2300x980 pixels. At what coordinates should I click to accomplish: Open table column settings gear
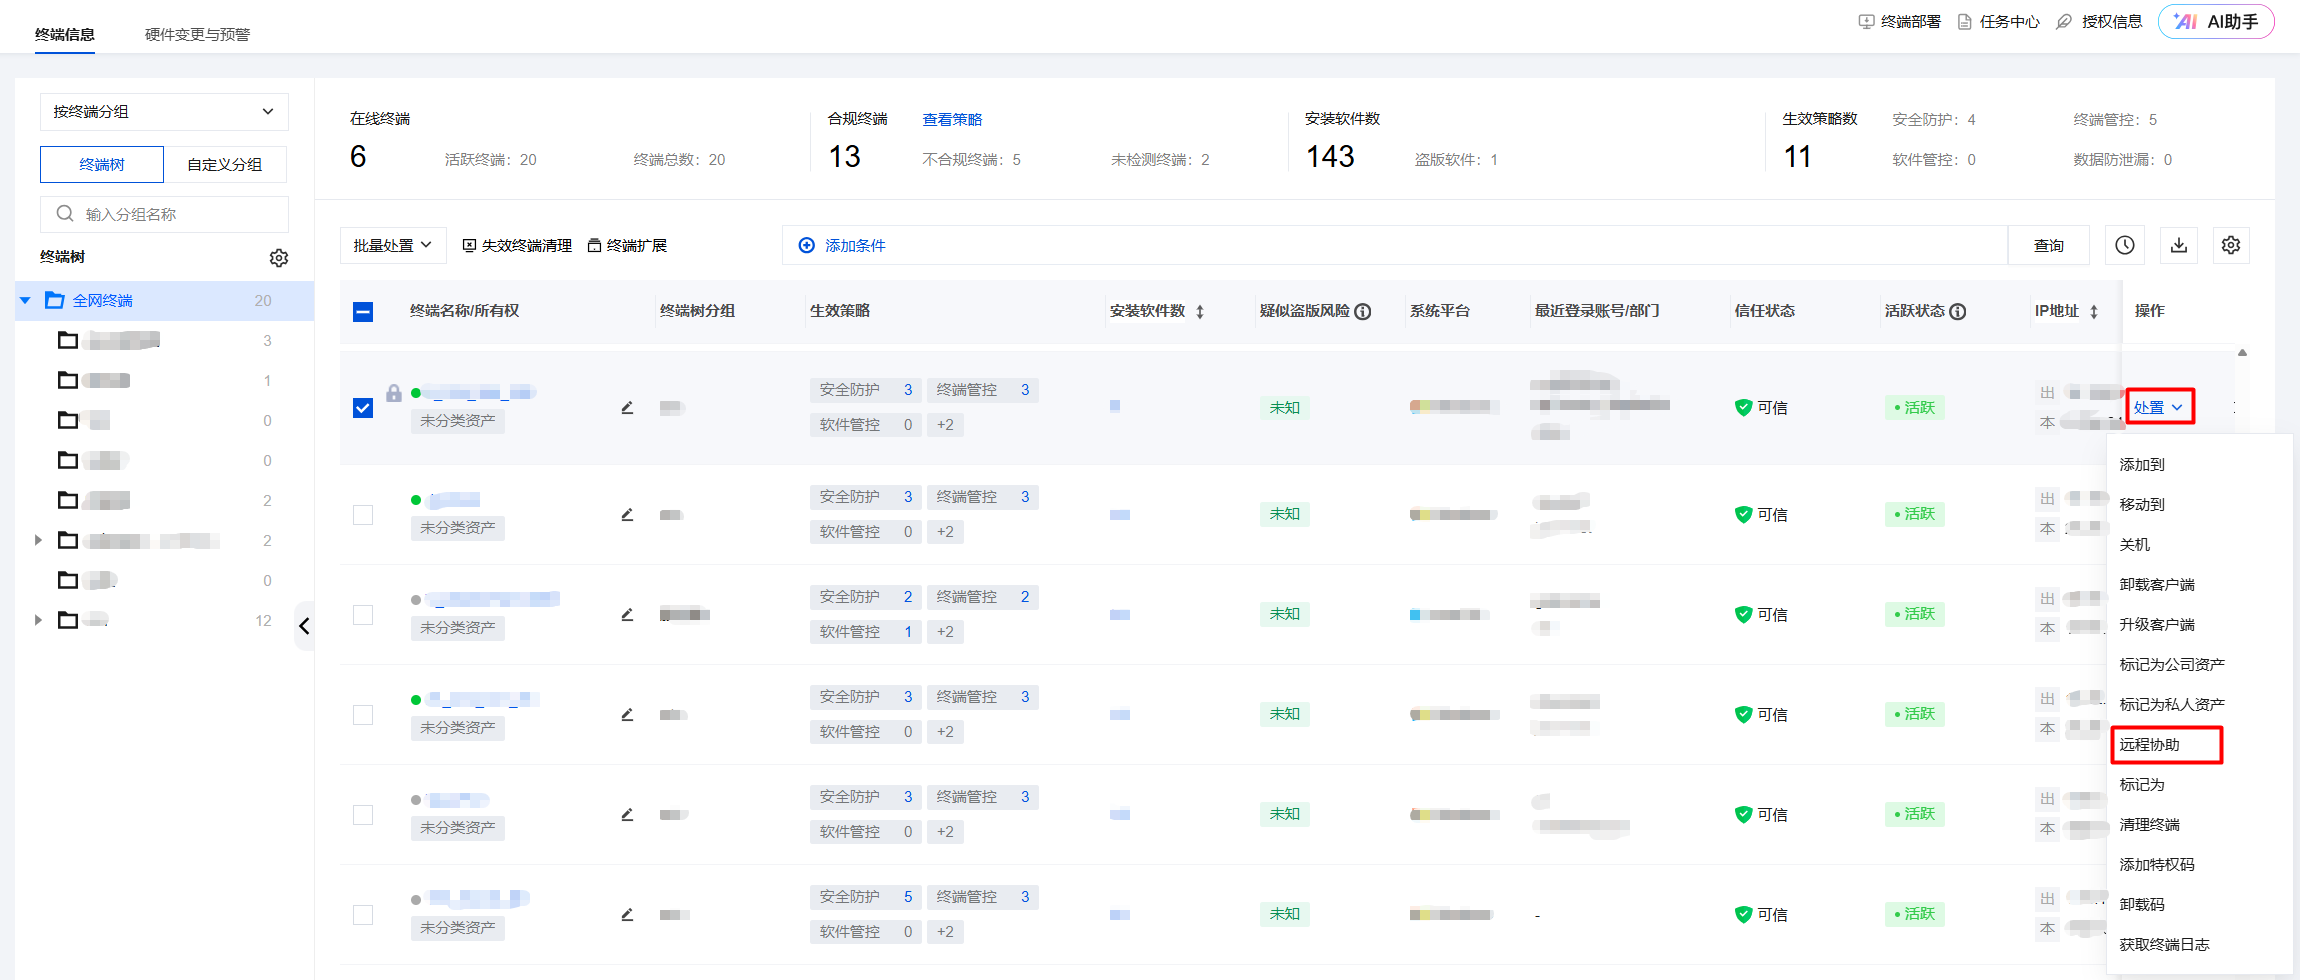[2231, 245]
